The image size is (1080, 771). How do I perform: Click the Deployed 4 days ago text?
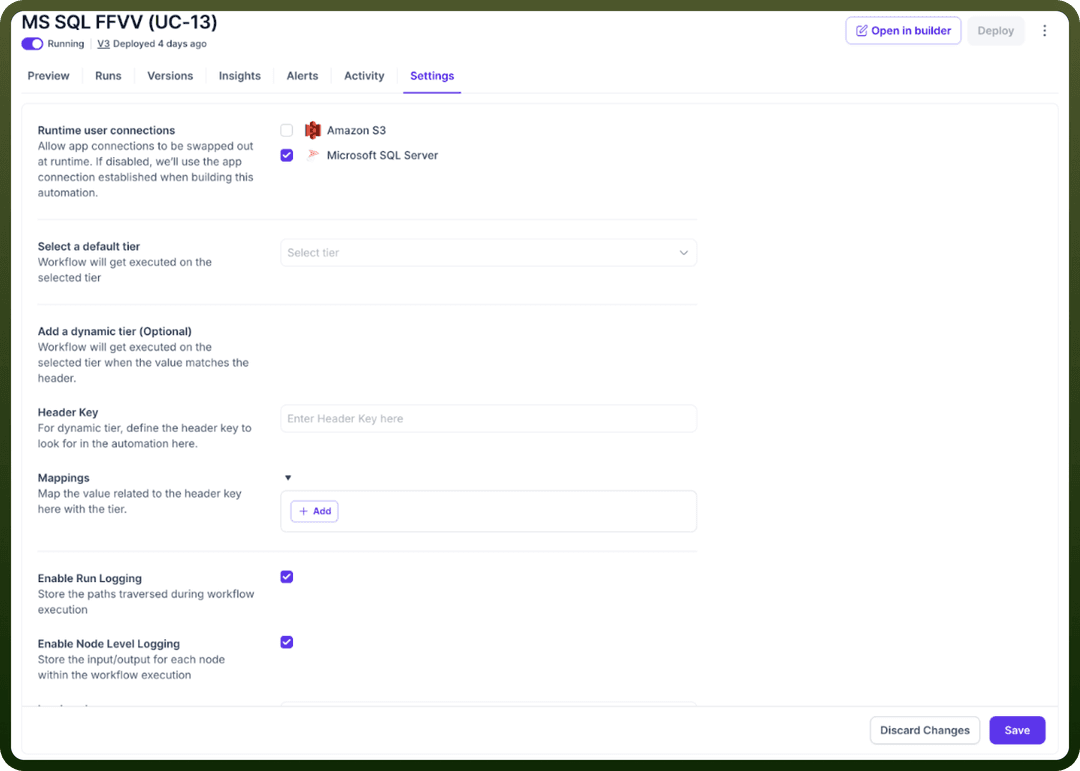coord(160,43)
